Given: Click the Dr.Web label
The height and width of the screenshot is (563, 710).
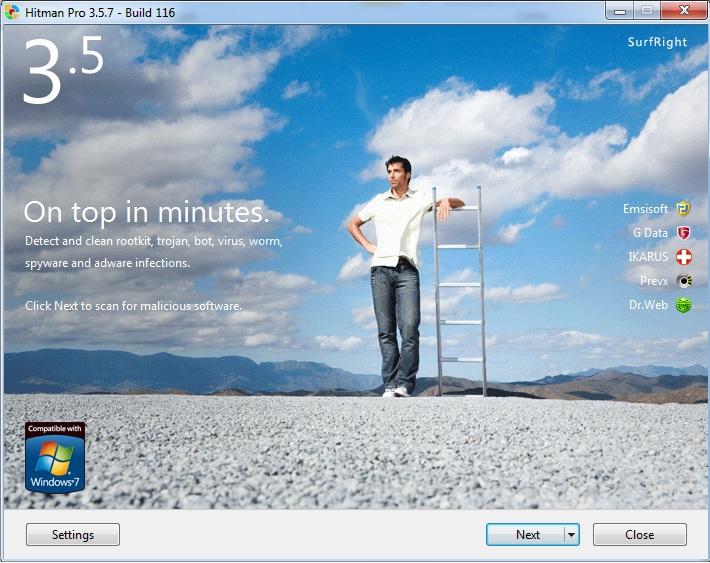Looking at the screenshot, I should [648, 305].
